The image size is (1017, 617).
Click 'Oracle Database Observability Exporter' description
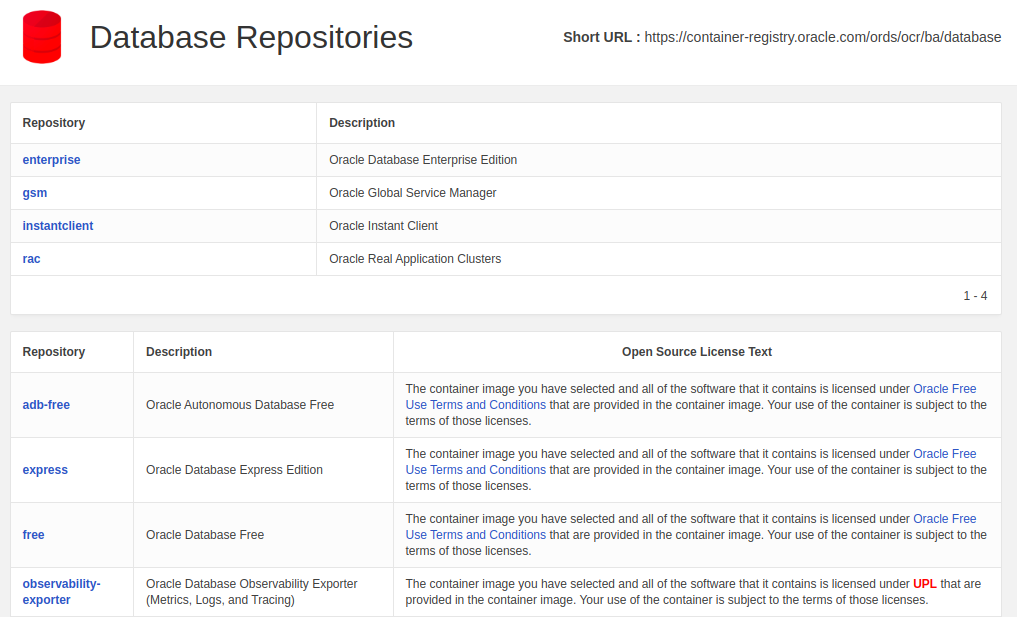(x=252, y=592)
